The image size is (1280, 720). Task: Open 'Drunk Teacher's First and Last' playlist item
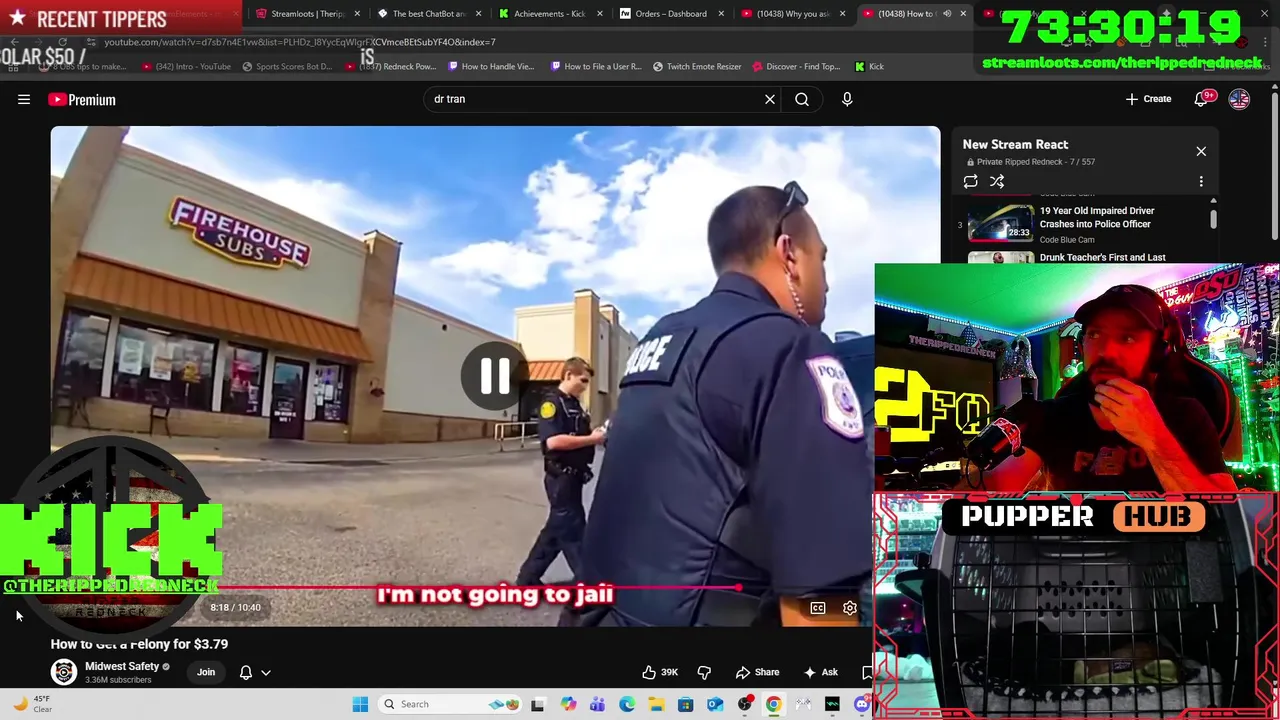point(1102,257)
